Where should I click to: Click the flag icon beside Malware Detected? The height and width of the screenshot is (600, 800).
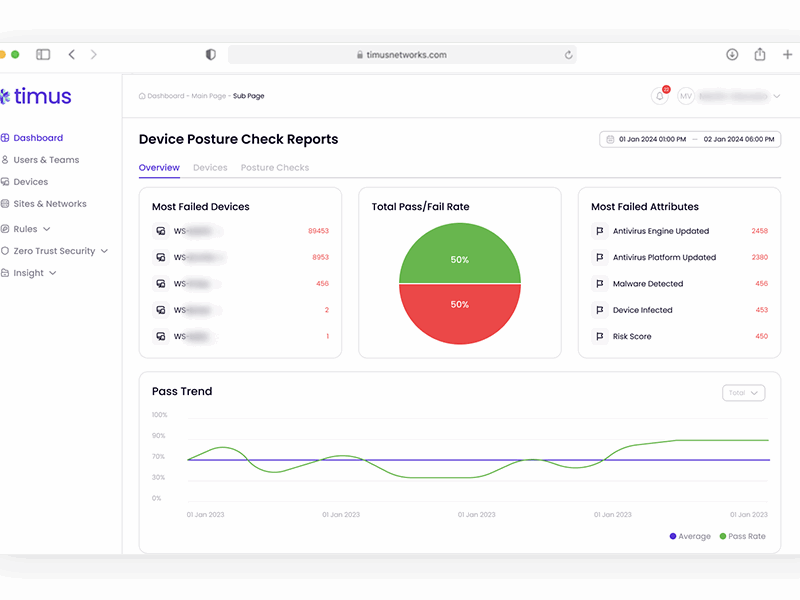[x=599, y=284]
